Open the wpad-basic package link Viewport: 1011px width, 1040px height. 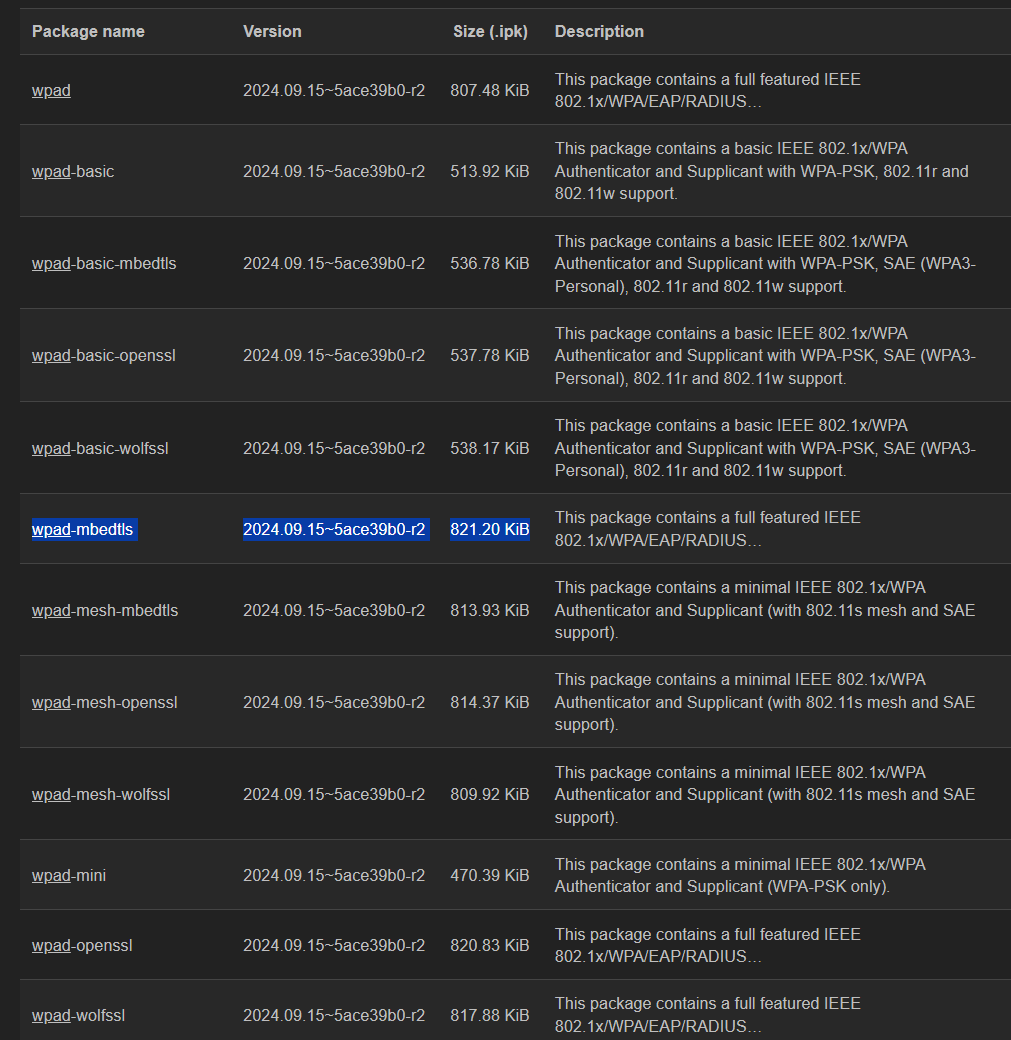(73, 171)
